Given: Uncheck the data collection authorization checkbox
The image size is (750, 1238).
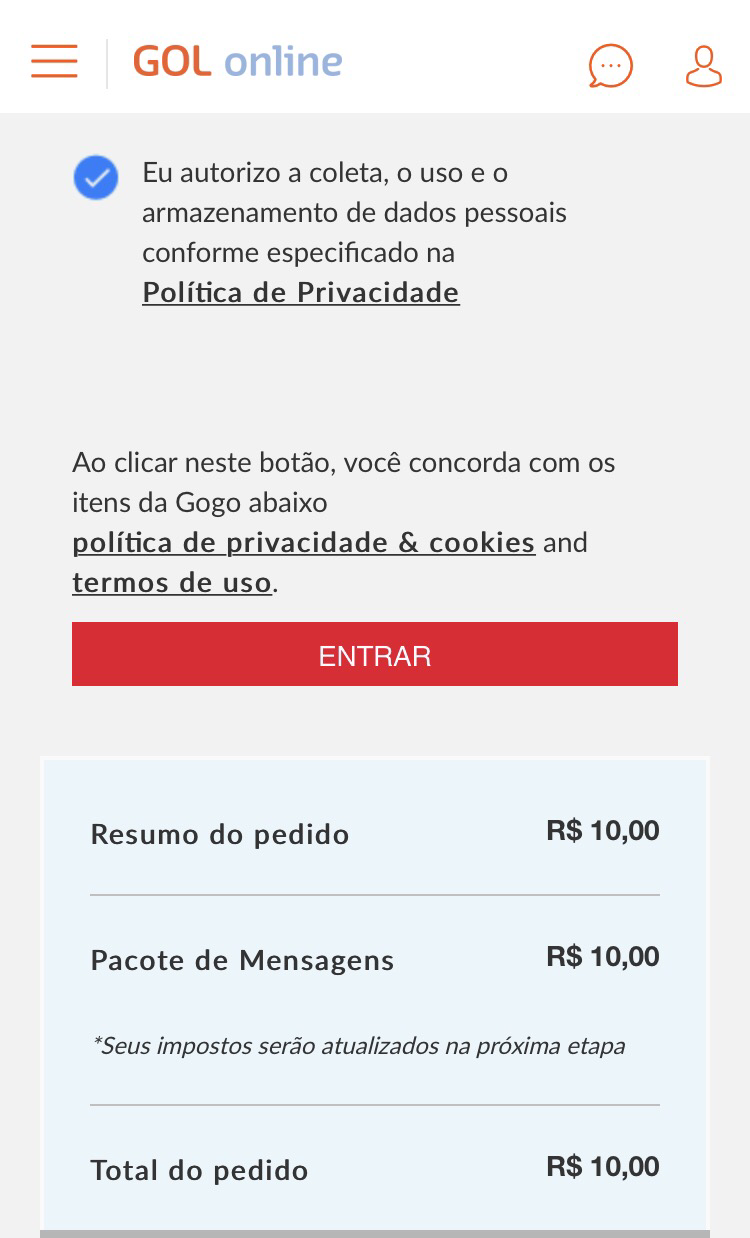Looking at the screenshot, I should tap(96, 178).
